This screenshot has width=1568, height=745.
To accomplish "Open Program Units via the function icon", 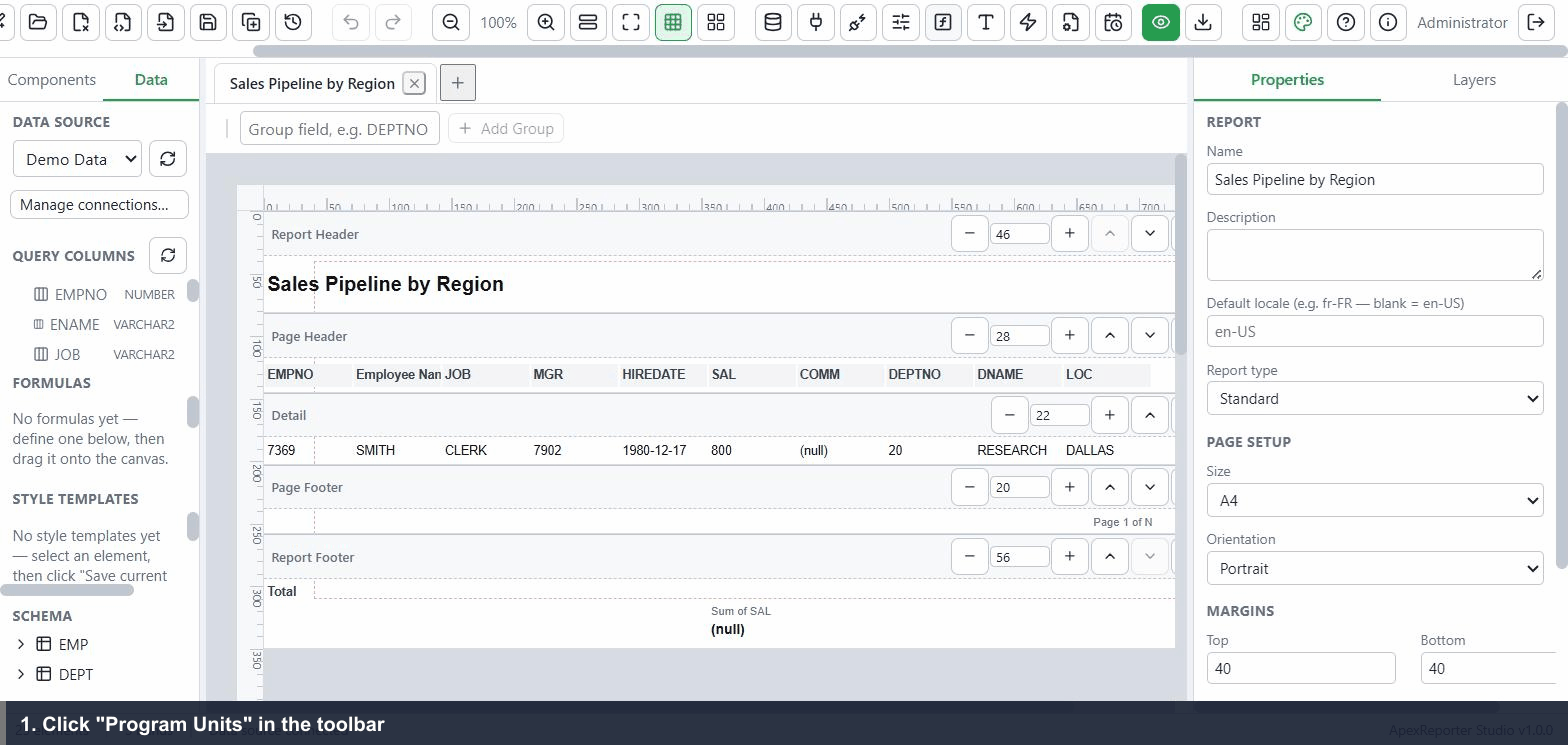I will tap(943, 22).
